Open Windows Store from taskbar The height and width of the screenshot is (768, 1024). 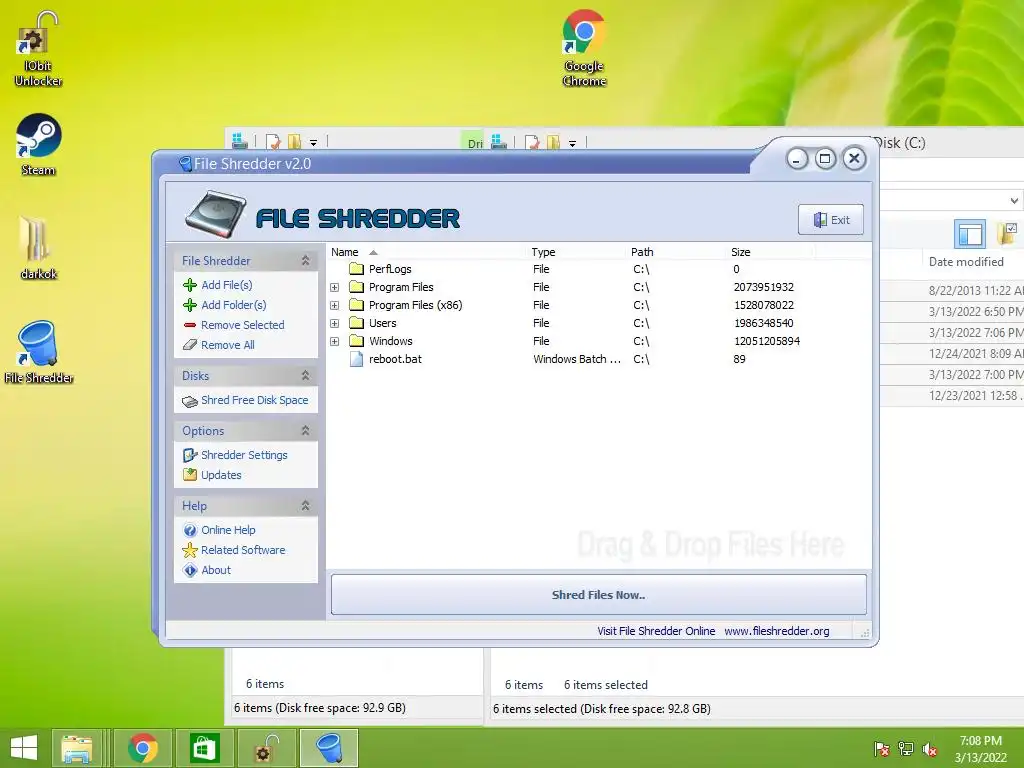click(x=204, y=748)
